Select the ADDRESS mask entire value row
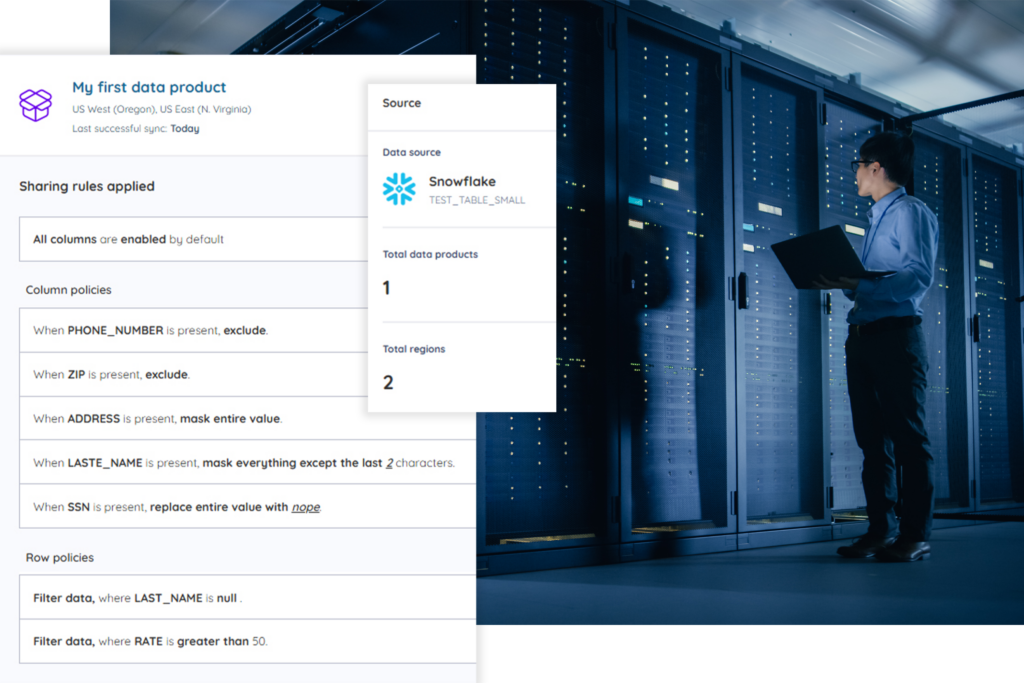Viewport: 1024px width, 683px height. point(248,419)
